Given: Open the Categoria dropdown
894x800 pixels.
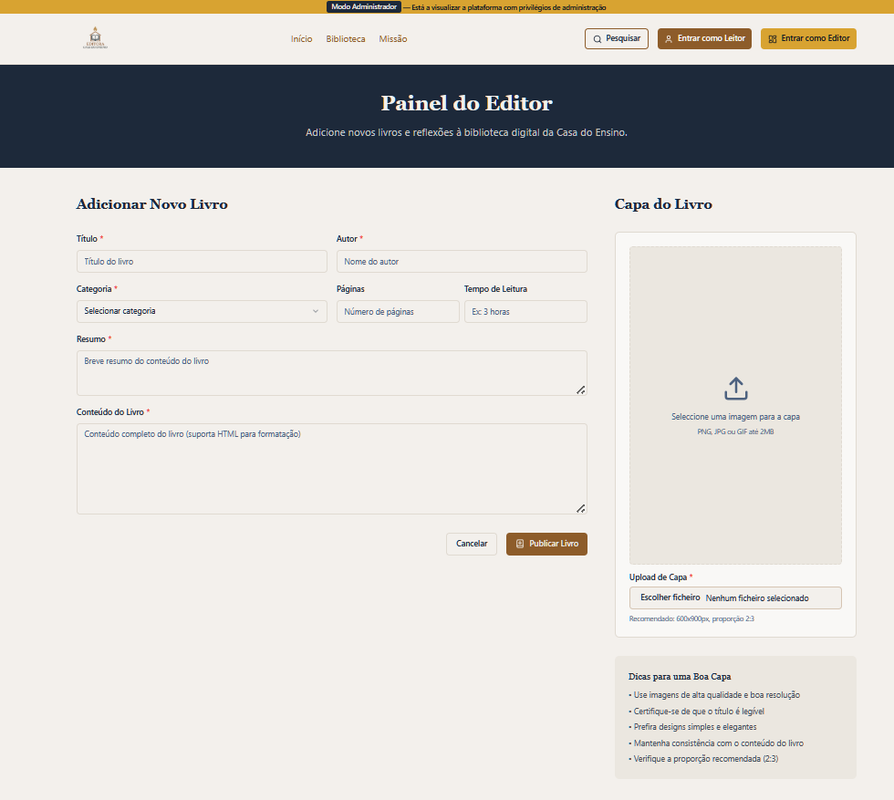Looking at the screenshot, I should [201, 311].
